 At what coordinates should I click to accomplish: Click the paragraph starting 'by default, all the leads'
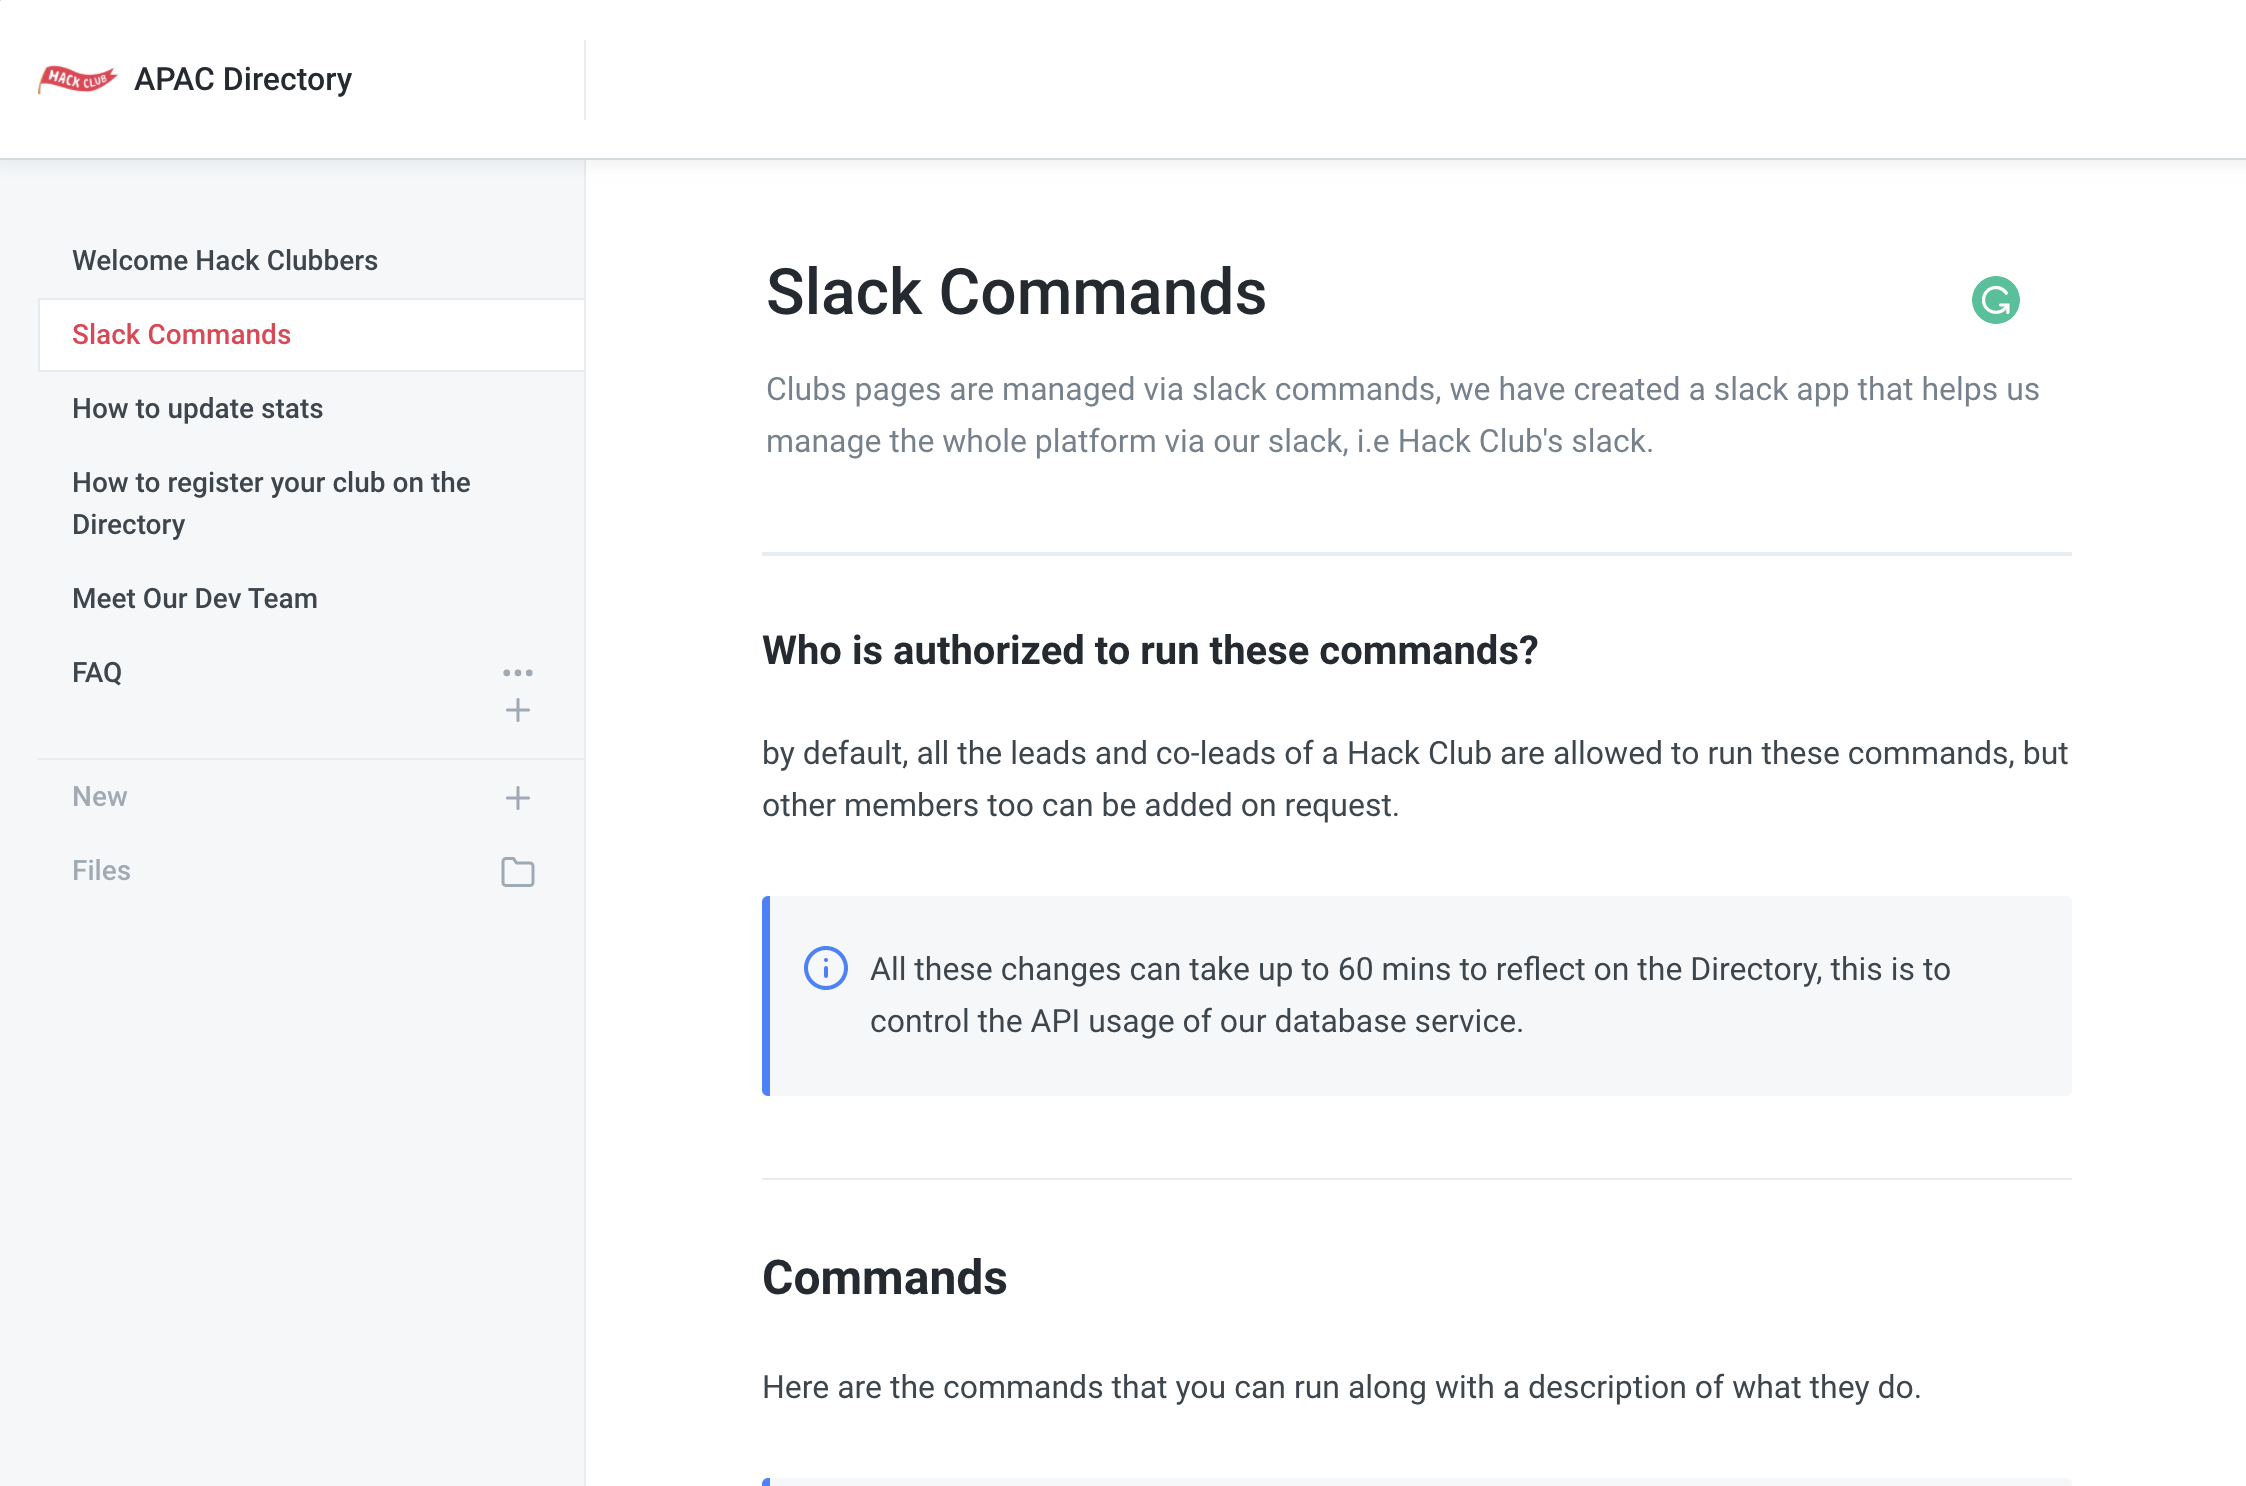point(1415,779)
